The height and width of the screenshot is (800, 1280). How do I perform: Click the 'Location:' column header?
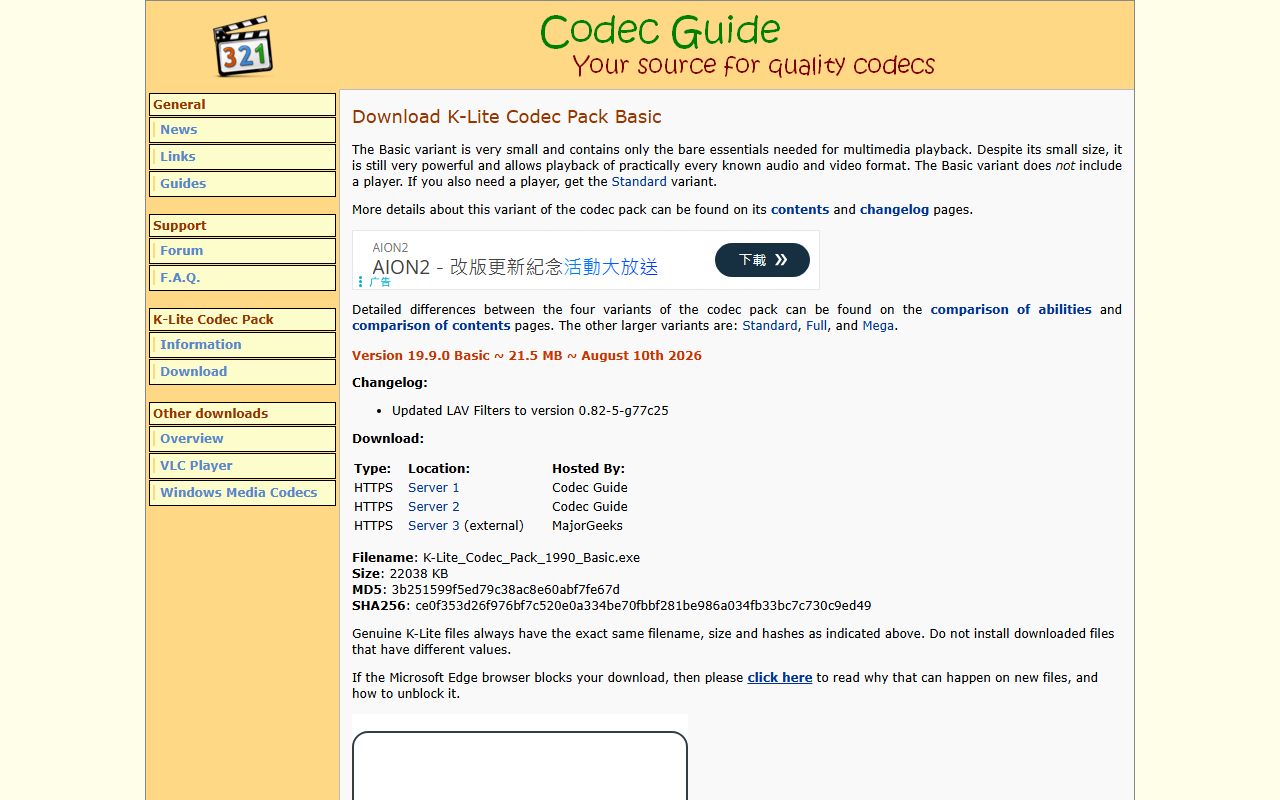point(439,469)
